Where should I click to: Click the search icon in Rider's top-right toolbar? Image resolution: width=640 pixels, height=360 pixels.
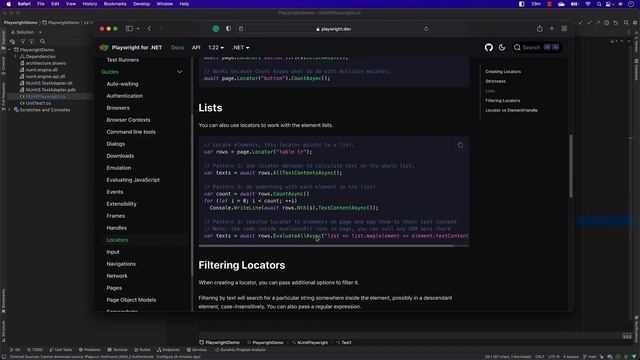(x=626, y=23)
